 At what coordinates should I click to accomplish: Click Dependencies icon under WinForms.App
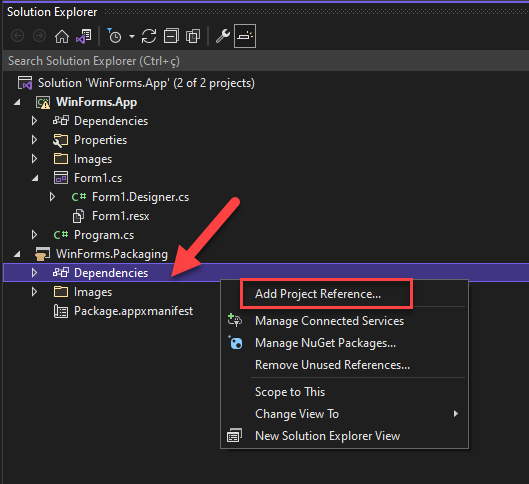click(x=61, y=121)
